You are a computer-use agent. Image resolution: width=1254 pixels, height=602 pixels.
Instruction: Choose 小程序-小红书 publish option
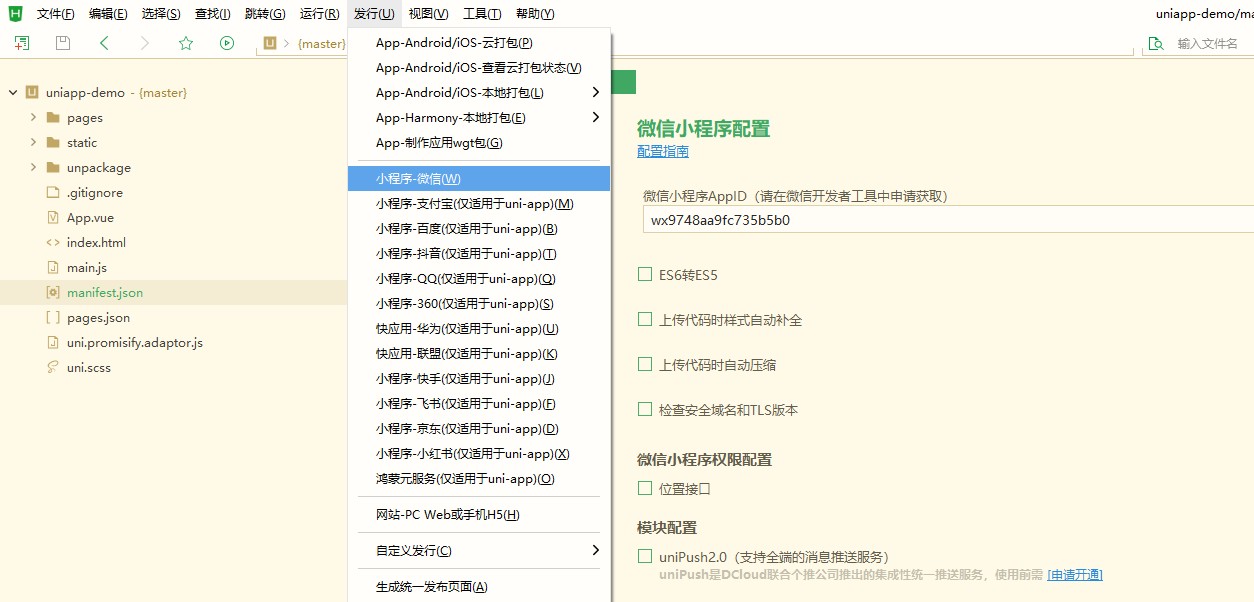(x=479, y=454)
